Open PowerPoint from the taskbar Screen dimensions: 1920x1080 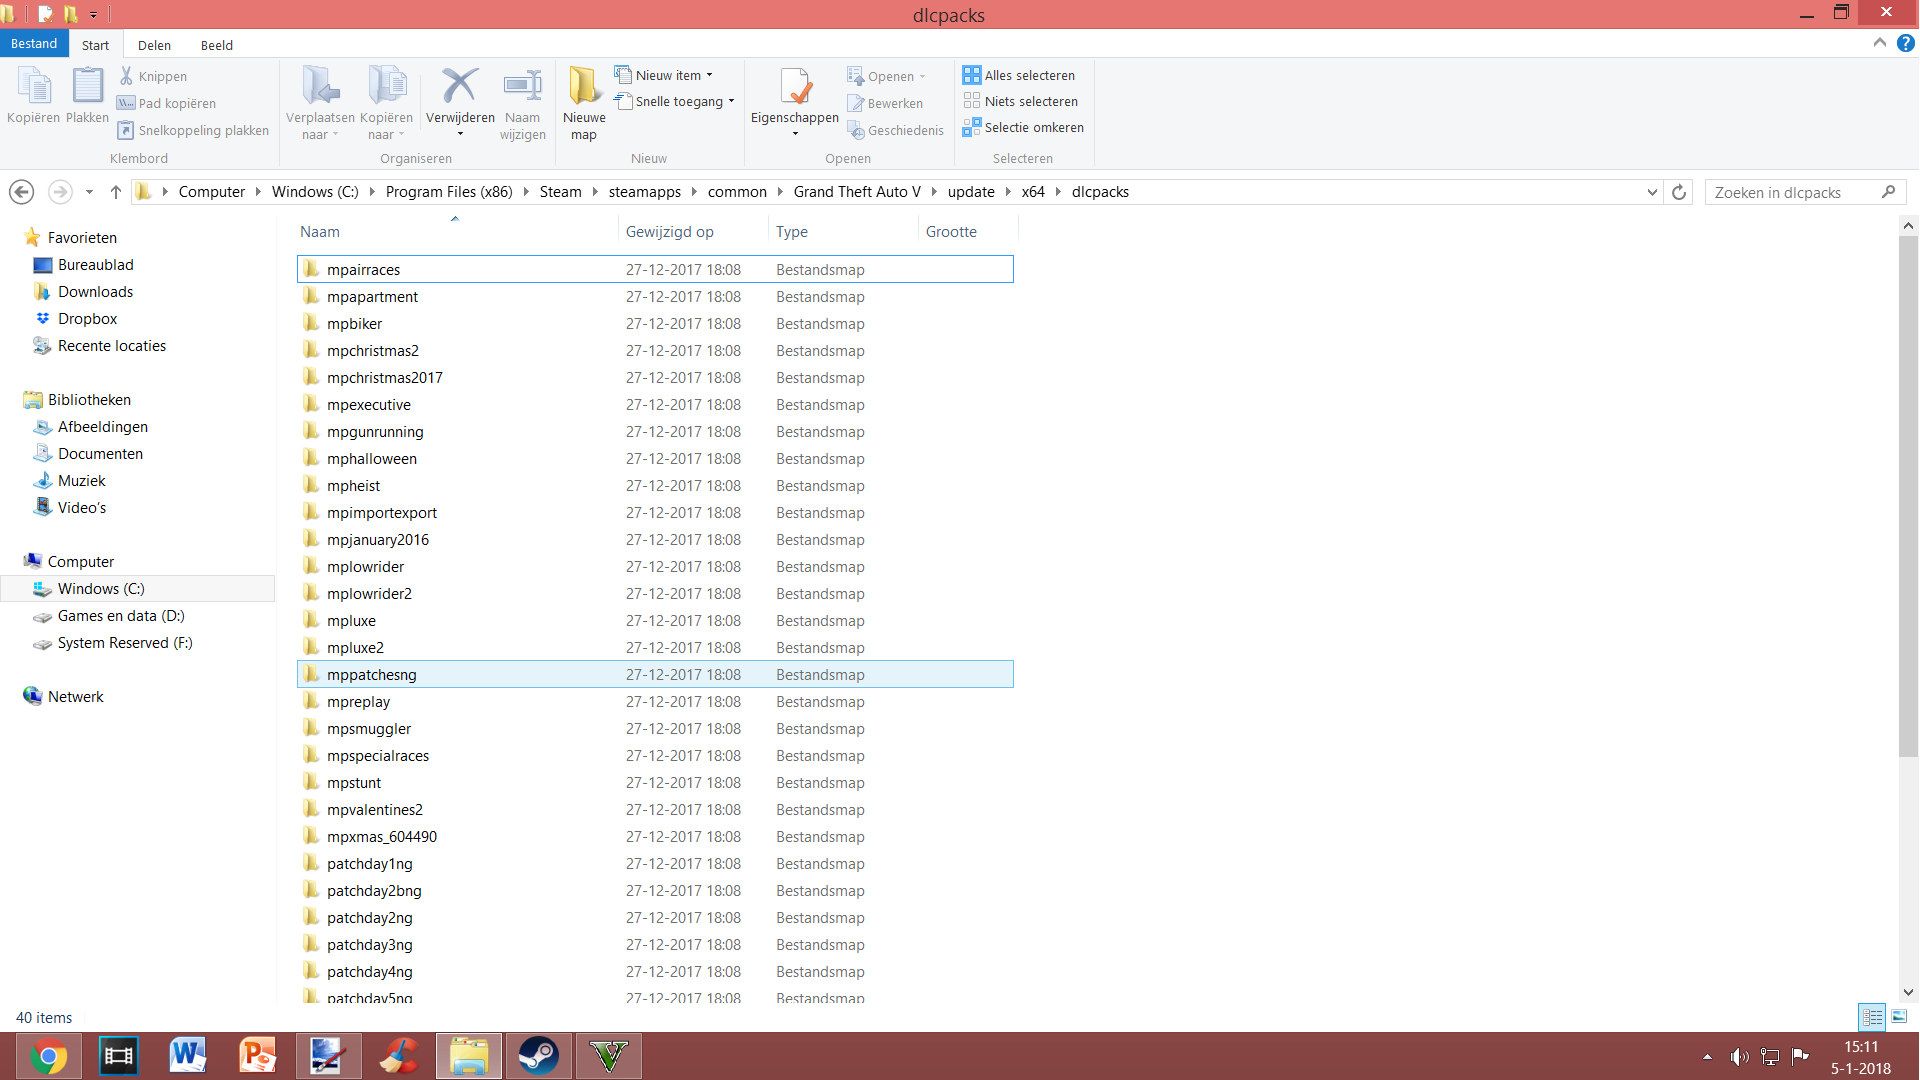tap(258, 1056)
